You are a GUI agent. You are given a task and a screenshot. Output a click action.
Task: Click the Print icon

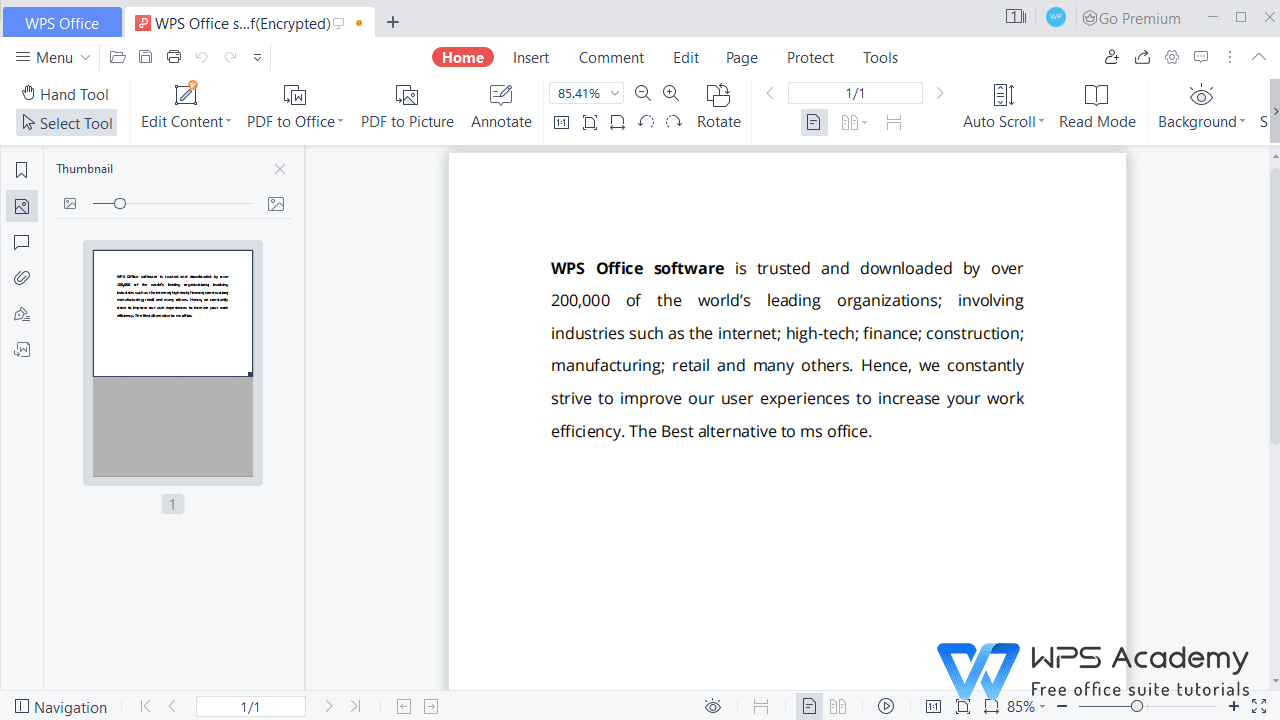pyautogui.click(x=174, y=58)
